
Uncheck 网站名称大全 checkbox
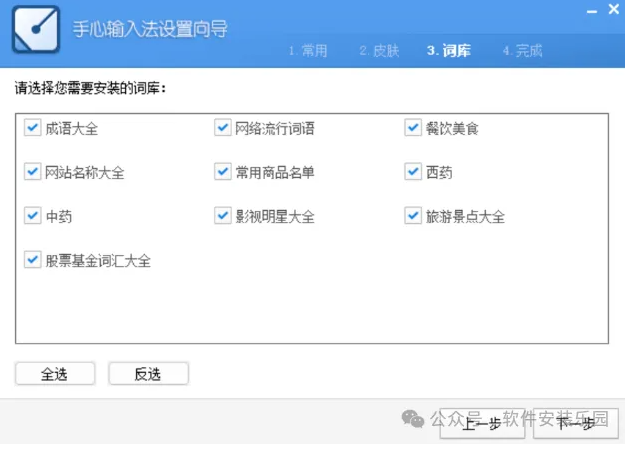[33, 172]
